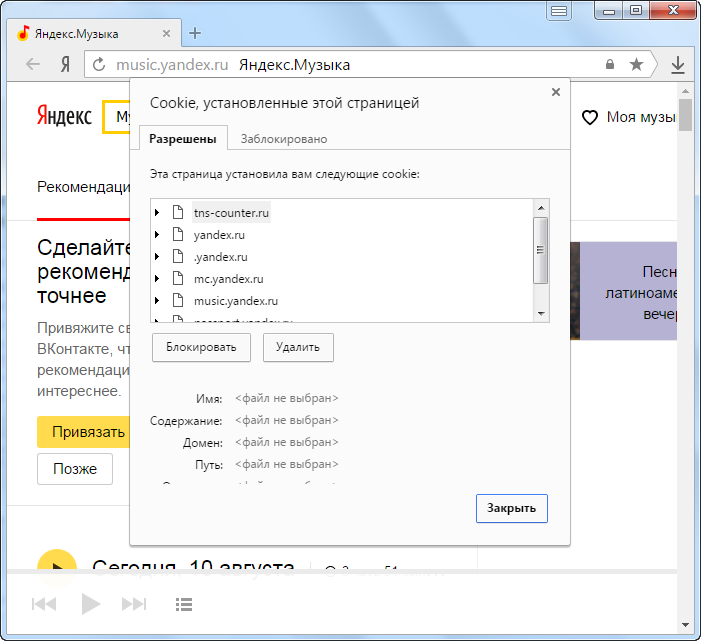Image resolution: width=701 pixels, height=641 pixels.
Task: Click the page scrollbar down arrow
Action: coord(685,625)
